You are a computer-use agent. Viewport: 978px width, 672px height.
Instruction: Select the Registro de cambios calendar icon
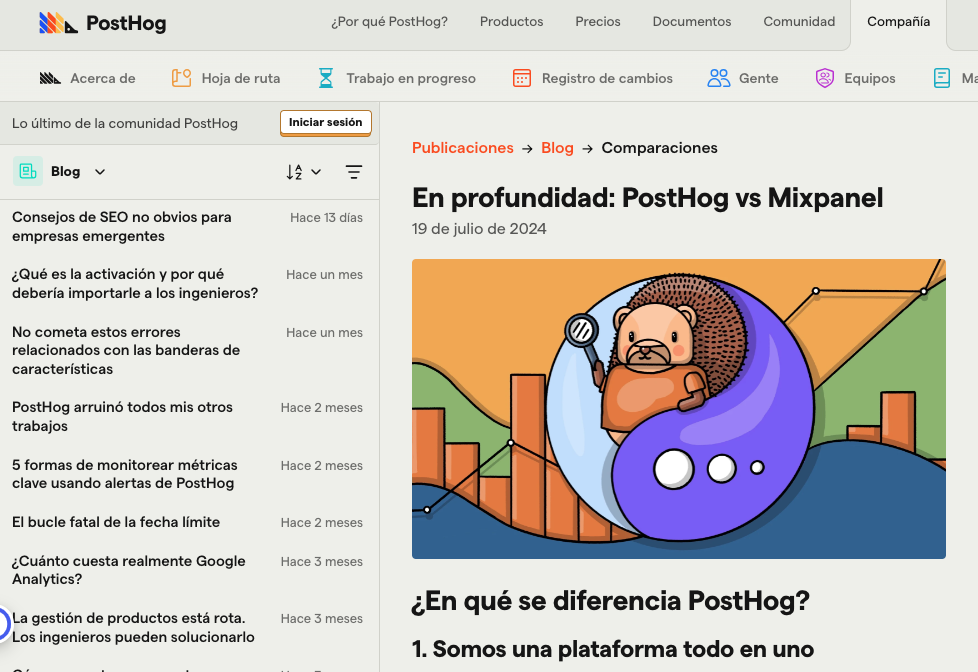click(x=522, y=76)
